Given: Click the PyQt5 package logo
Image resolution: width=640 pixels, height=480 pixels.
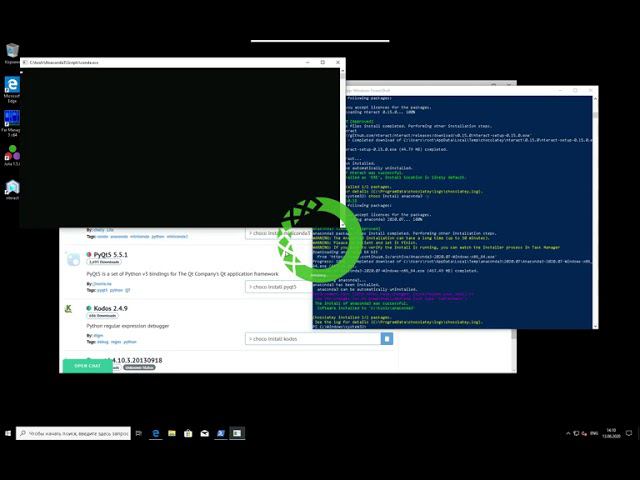Looking at the screenshot, I should click(73, 259).
